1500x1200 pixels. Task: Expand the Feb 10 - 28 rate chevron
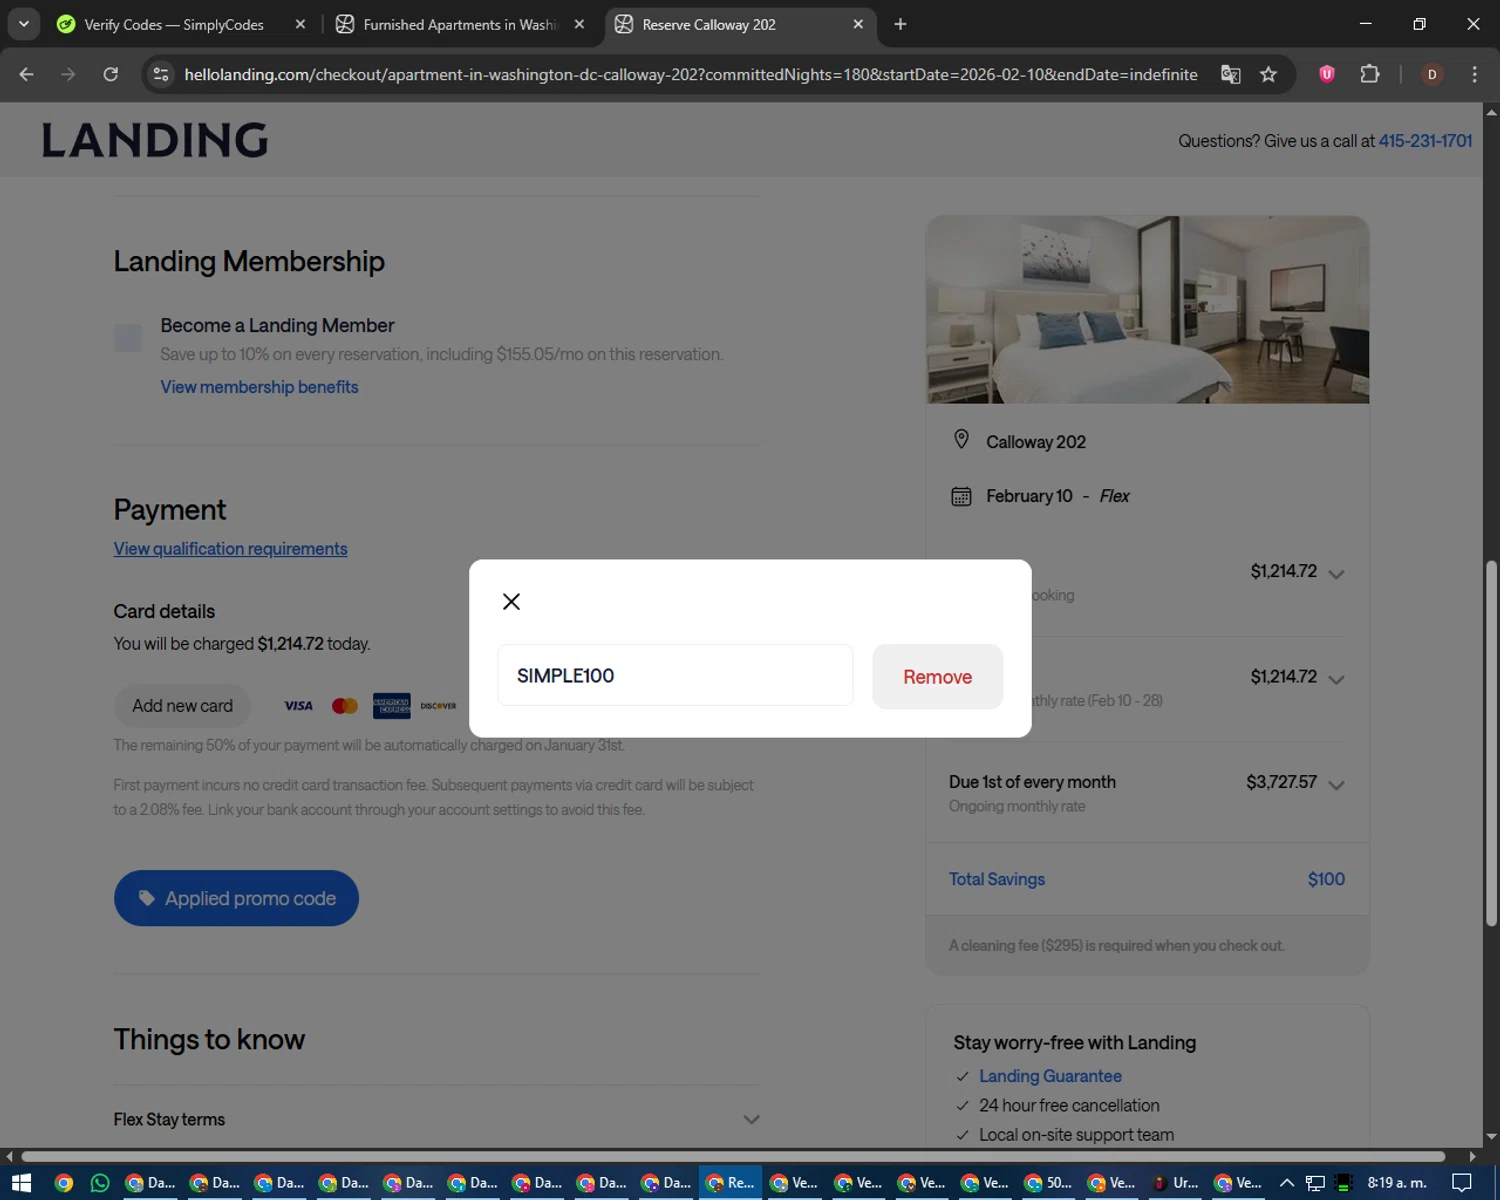[1336, 680]
